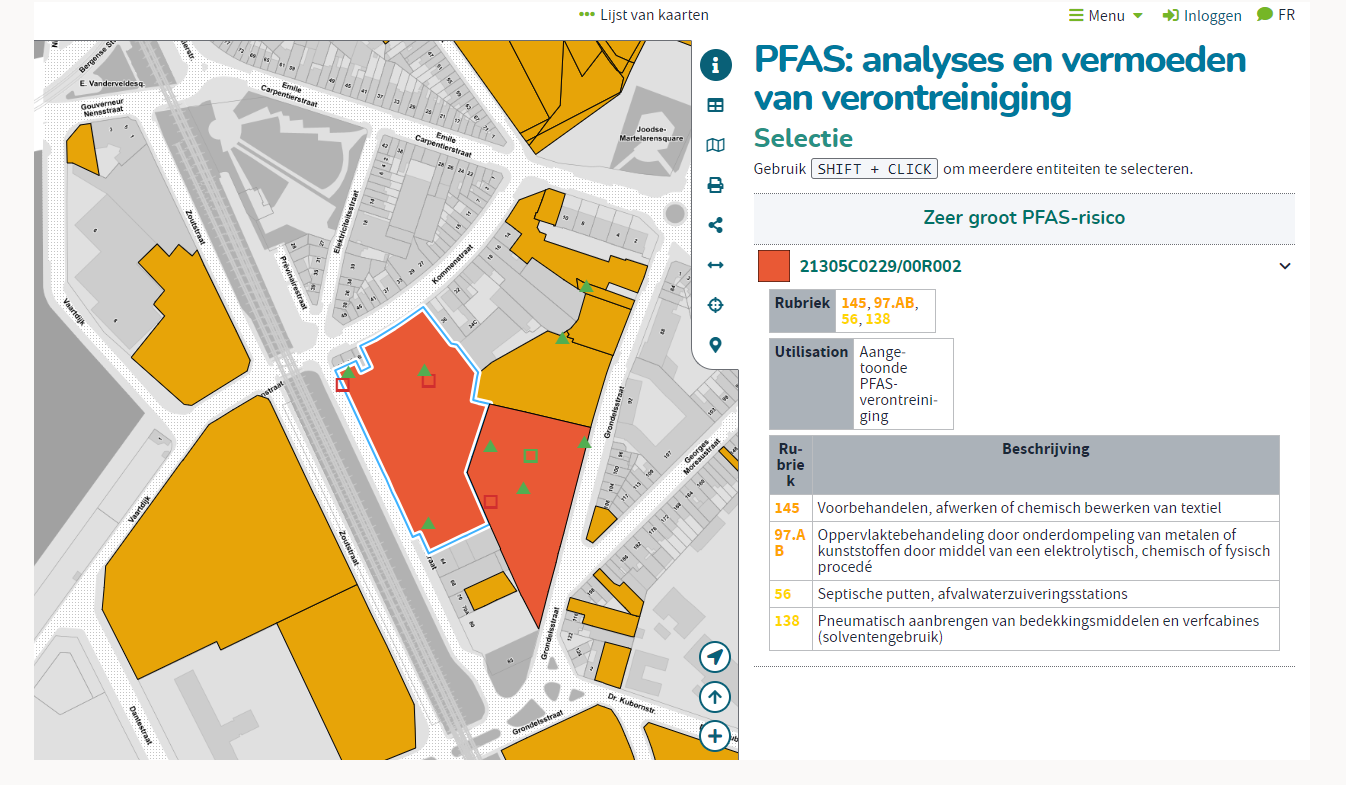
Task: Open Lijst van kaarten
Action: click(x=644, y=14)
